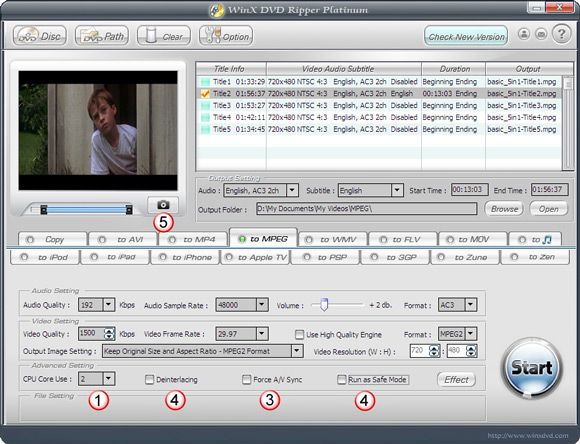
Task: Click the video width 720 stepper
Action: [434, 351]
